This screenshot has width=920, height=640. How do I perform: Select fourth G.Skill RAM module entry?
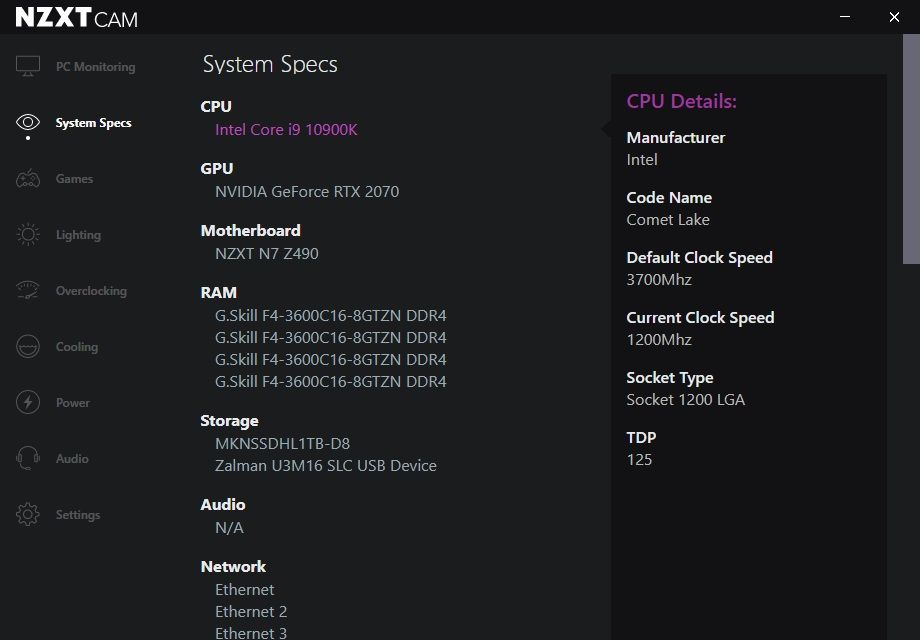point(330,381)
